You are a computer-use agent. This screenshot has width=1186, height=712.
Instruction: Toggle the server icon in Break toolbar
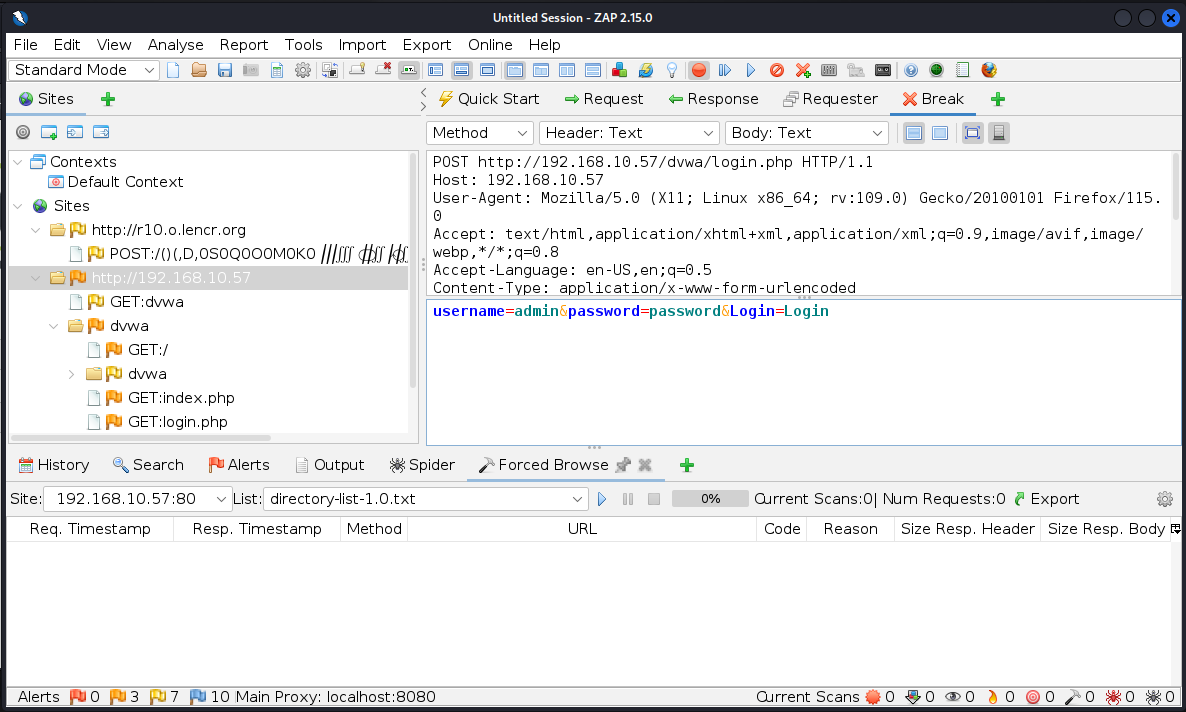(x=998, y=133)
